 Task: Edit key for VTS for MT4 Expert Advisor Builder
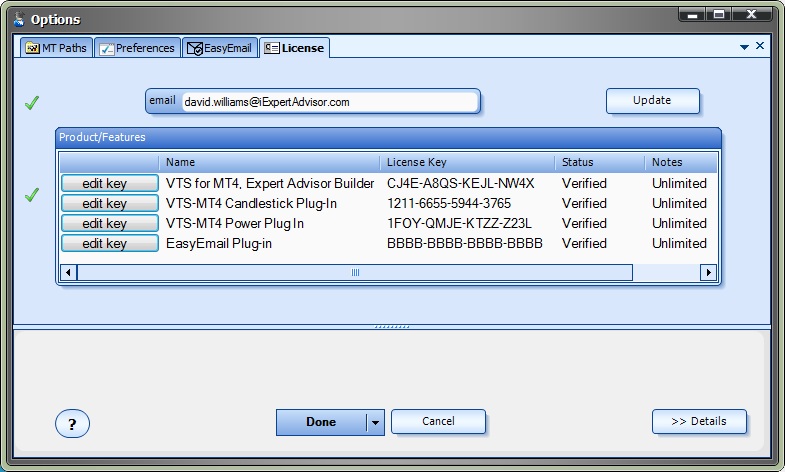(110, 183)
